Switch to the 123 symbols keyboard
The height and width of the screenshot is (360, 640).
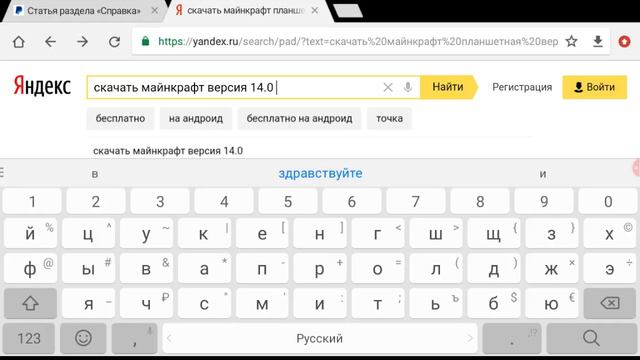(x=29, y=338)
